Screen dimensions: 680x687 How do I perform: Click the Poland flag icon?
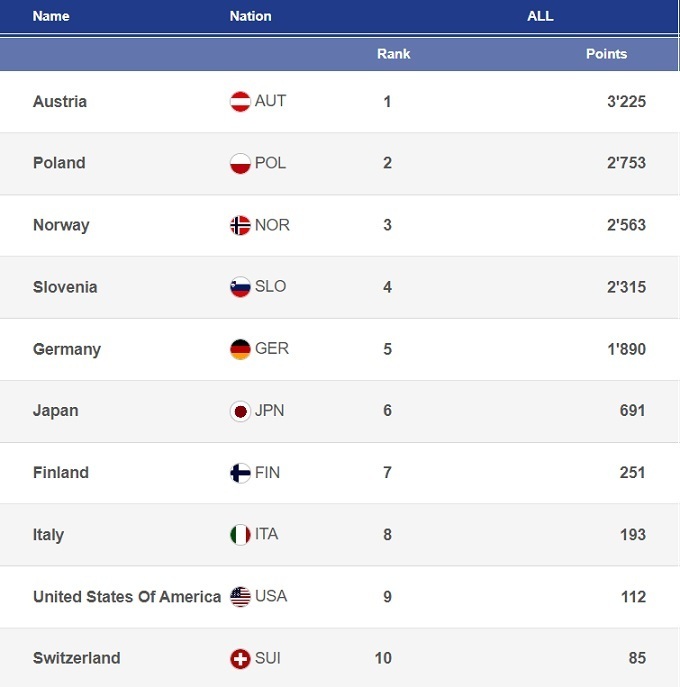coord(240,164)
